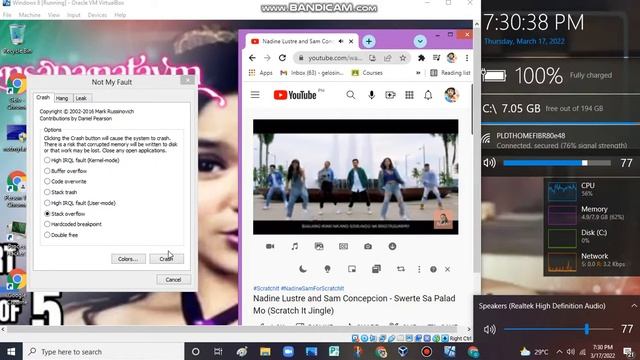Image resolution: width=640 pixels, height=360 pixels.
Task: Open the YouTube hamburger guide menu
Action: 255,95
